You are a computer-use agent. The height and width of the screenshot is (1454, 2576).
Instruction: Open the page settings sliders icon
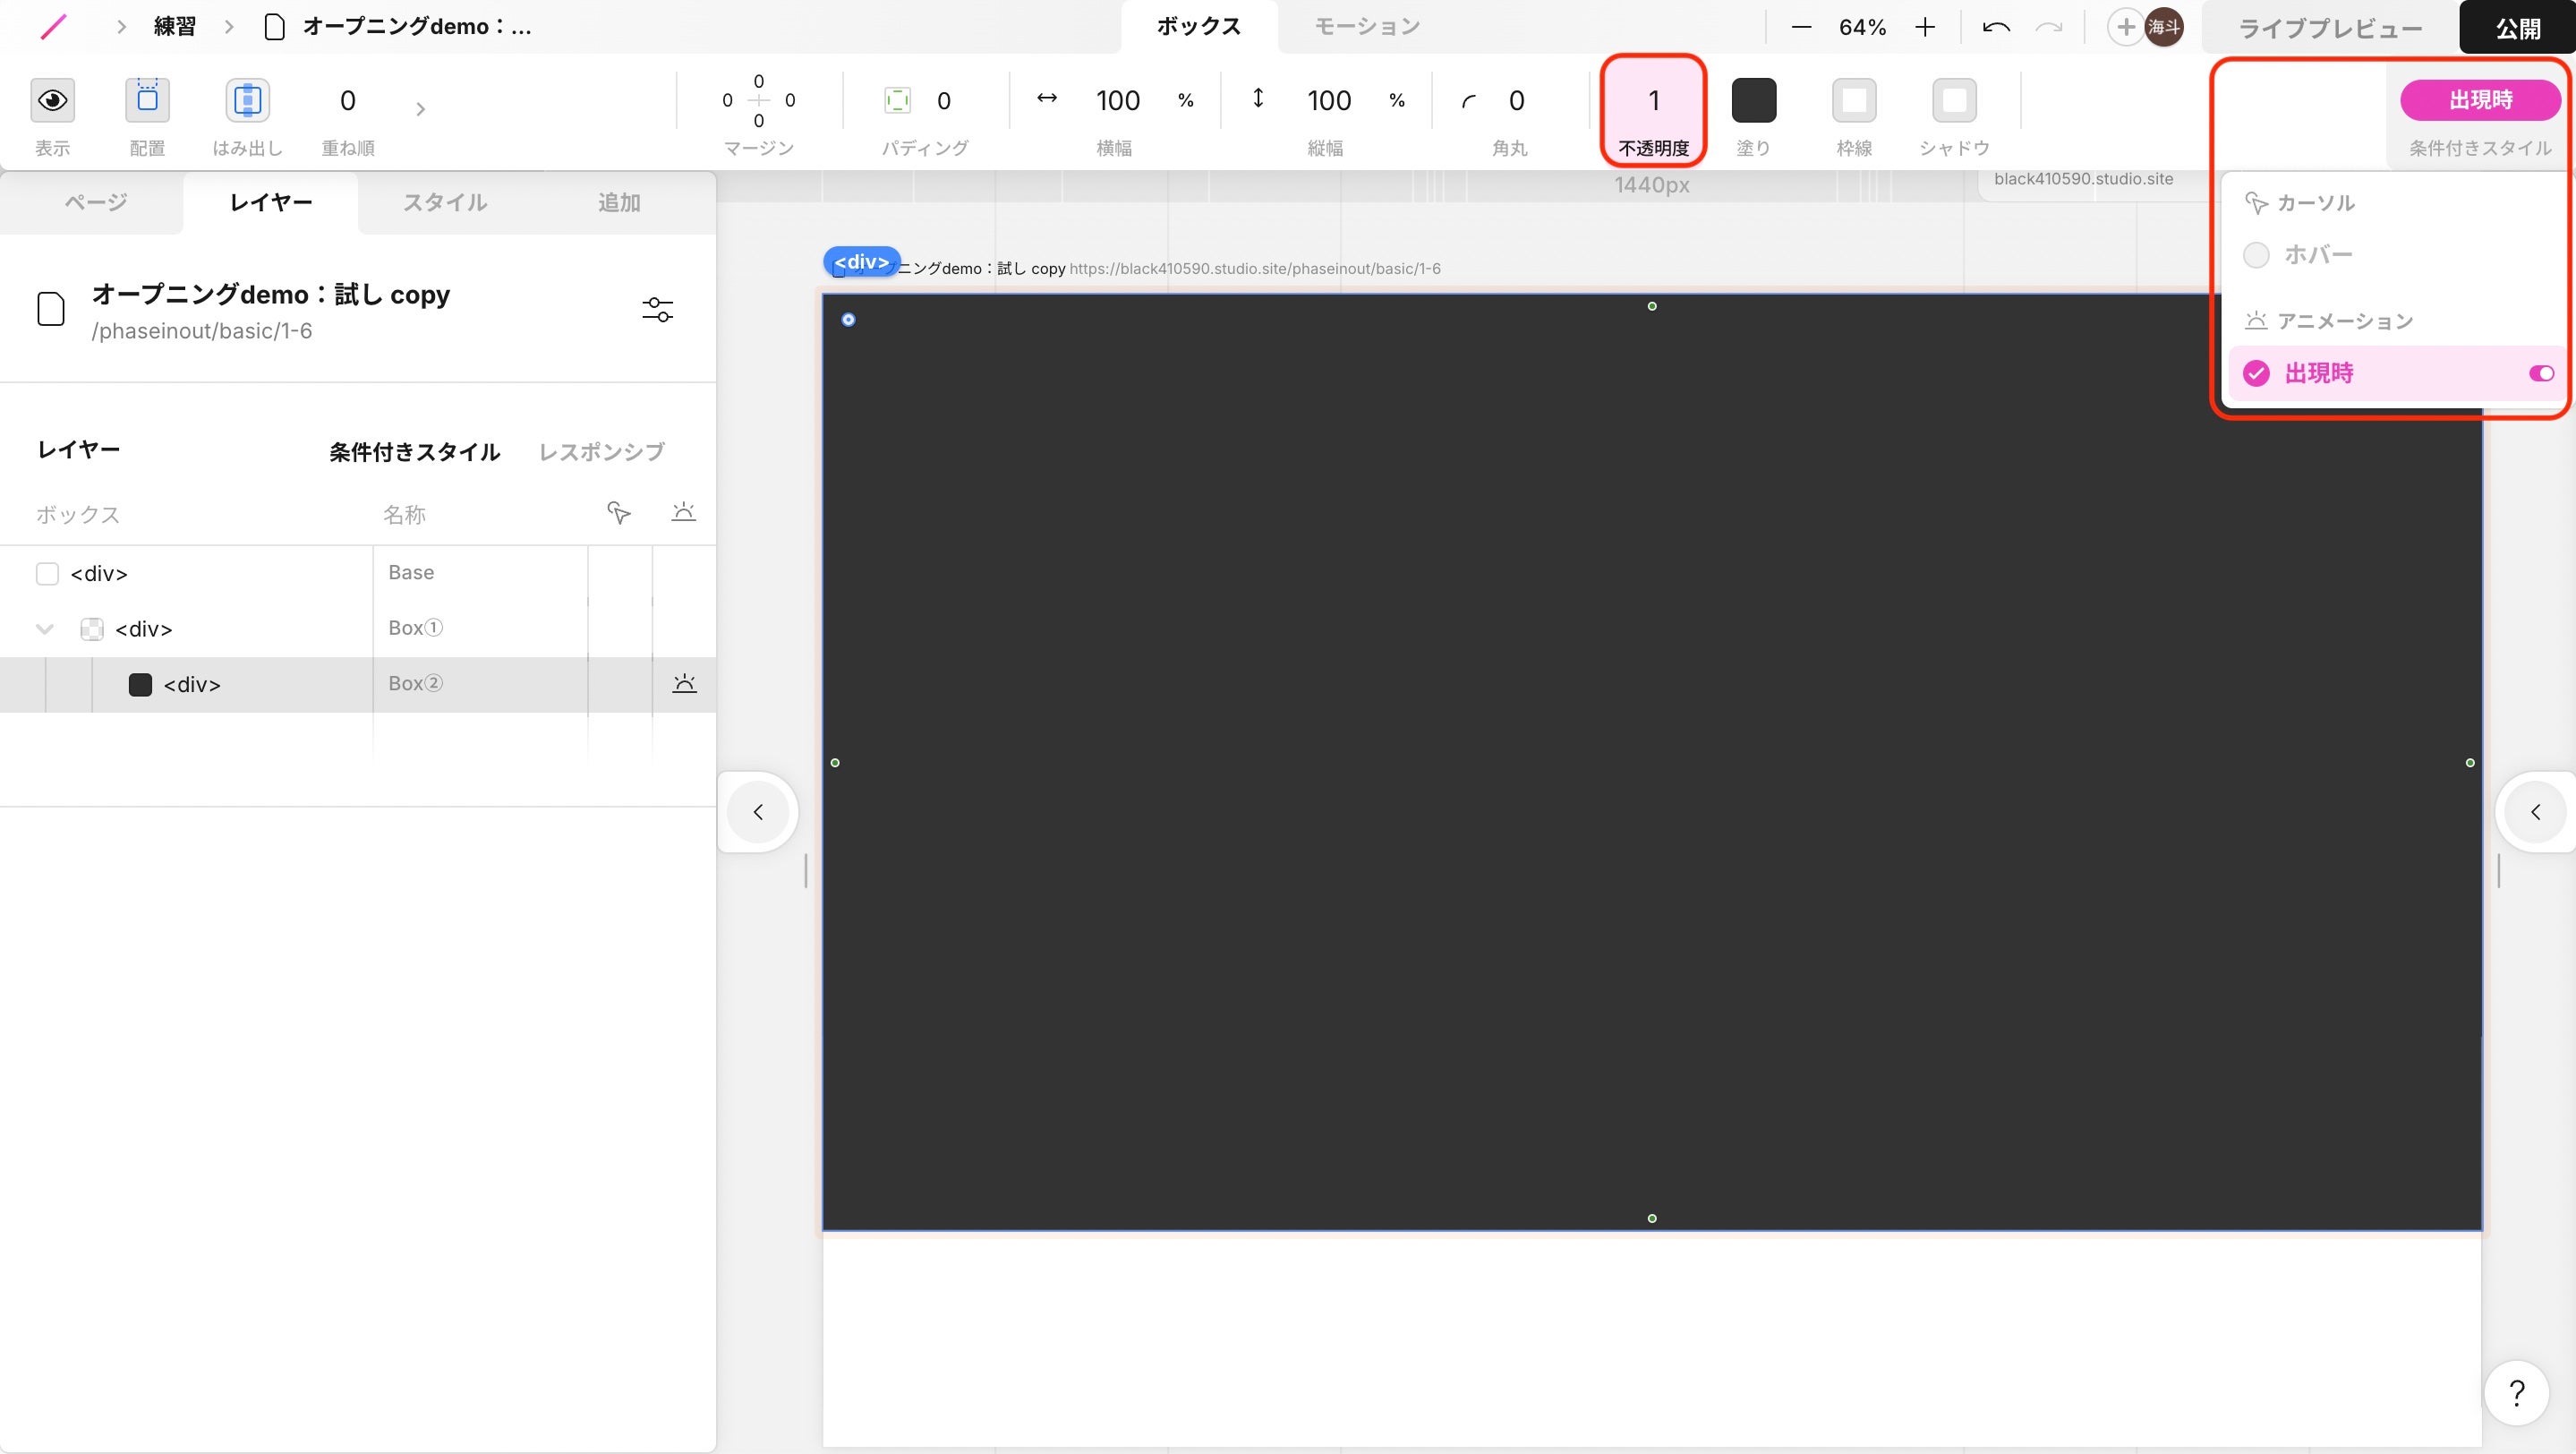pyautogui.click(x=657, y=310)
